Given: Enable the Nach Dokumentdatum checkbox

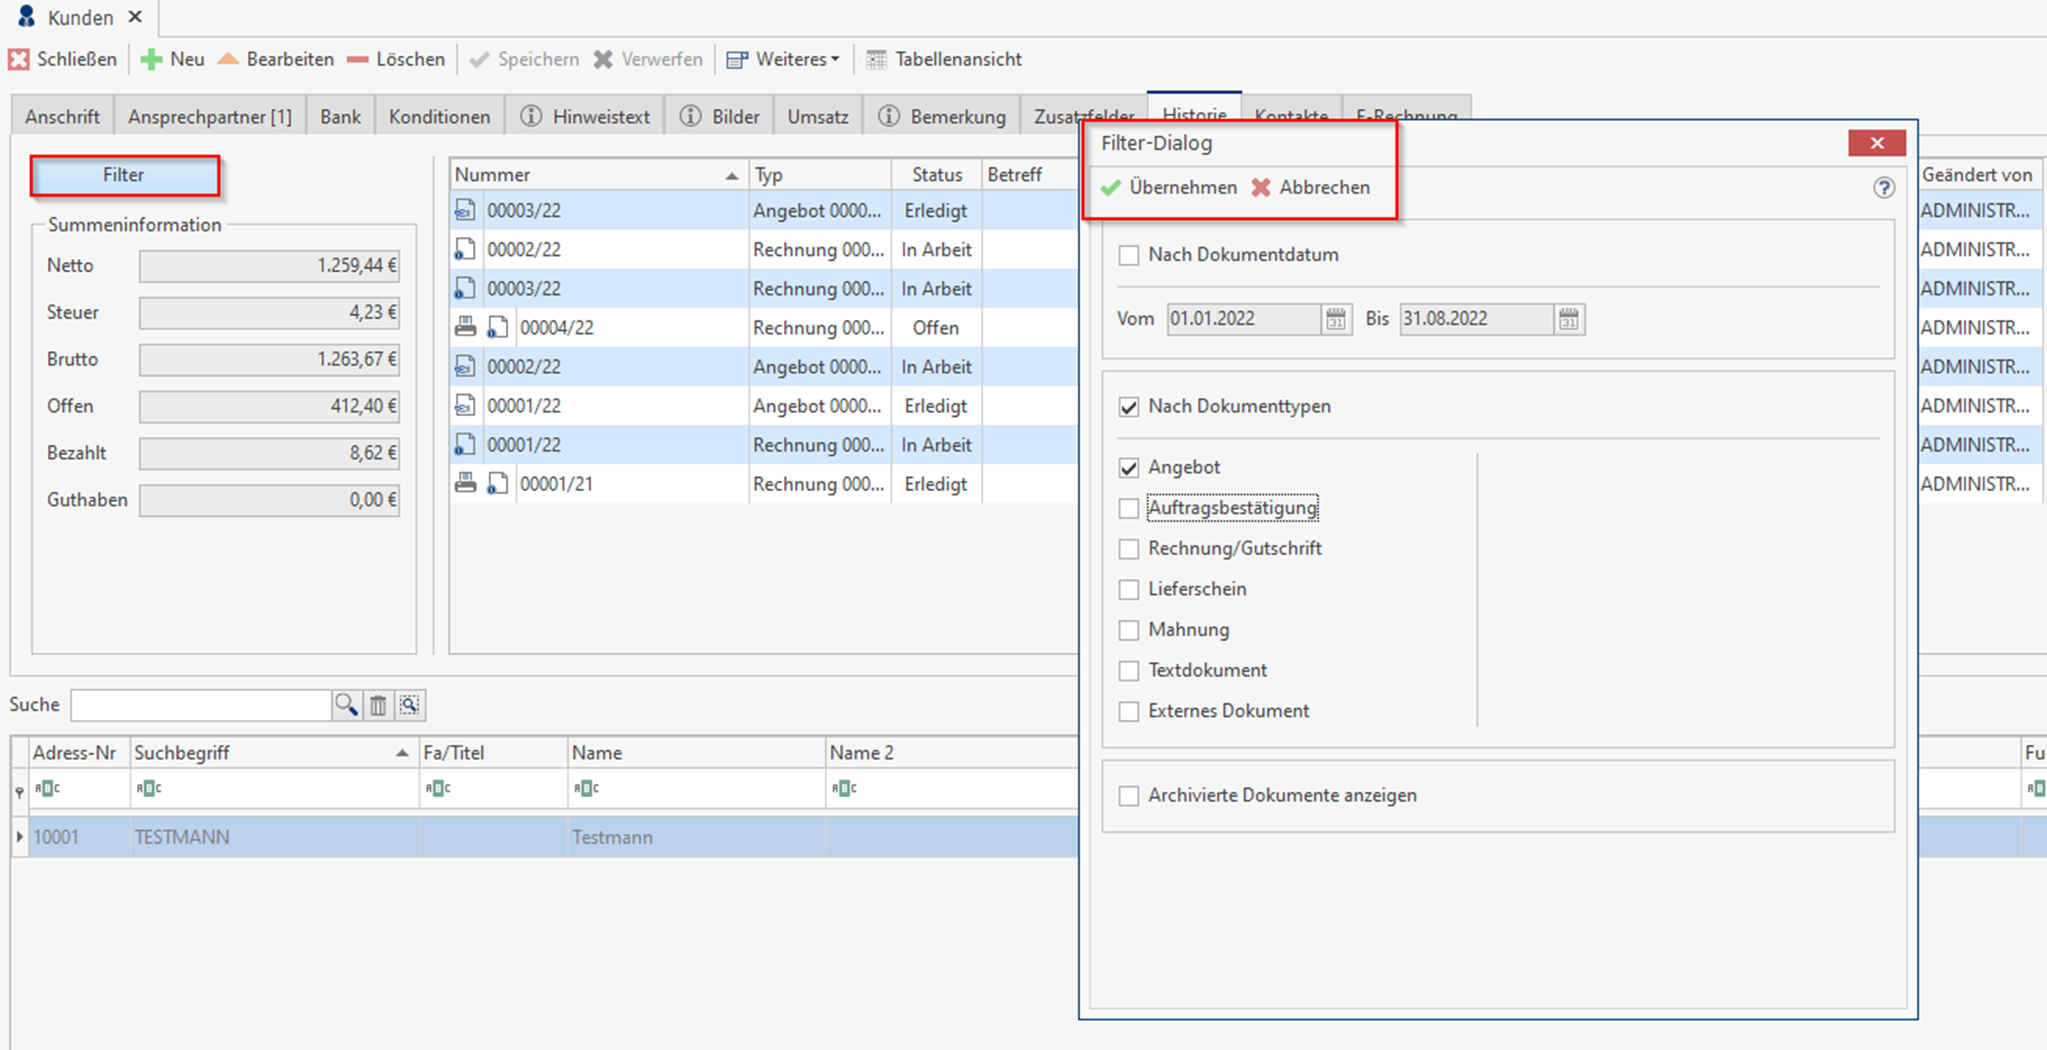Looking at the screenshot, I should [x=1129, y=255].
